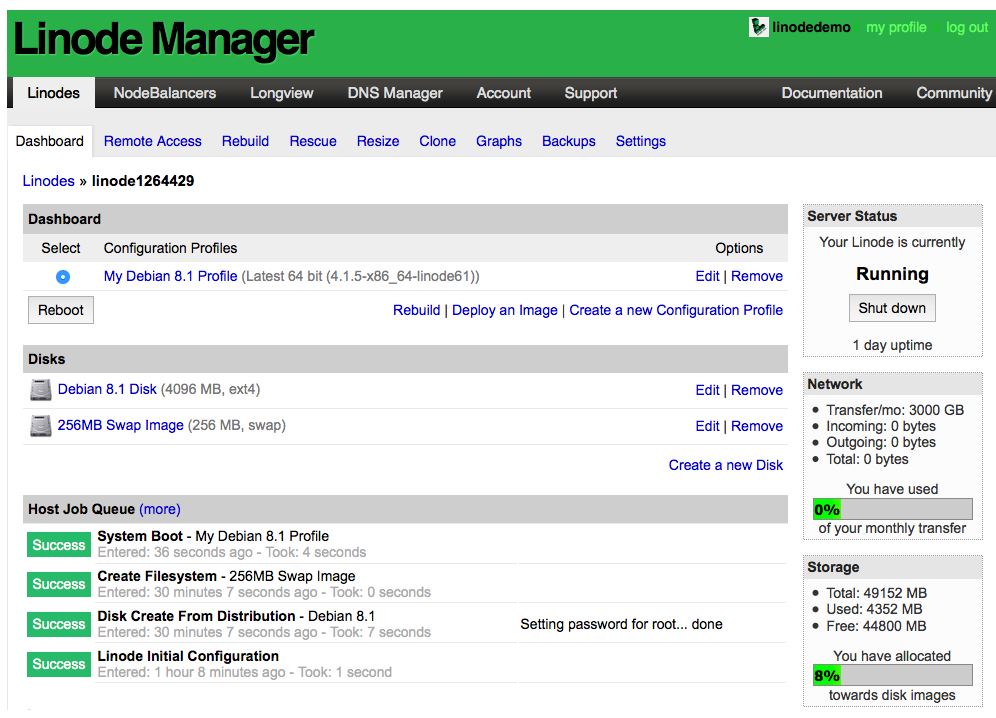View the Graphs sub-tab
Screen dimensions: 996x718
click(x=499, y=141)
